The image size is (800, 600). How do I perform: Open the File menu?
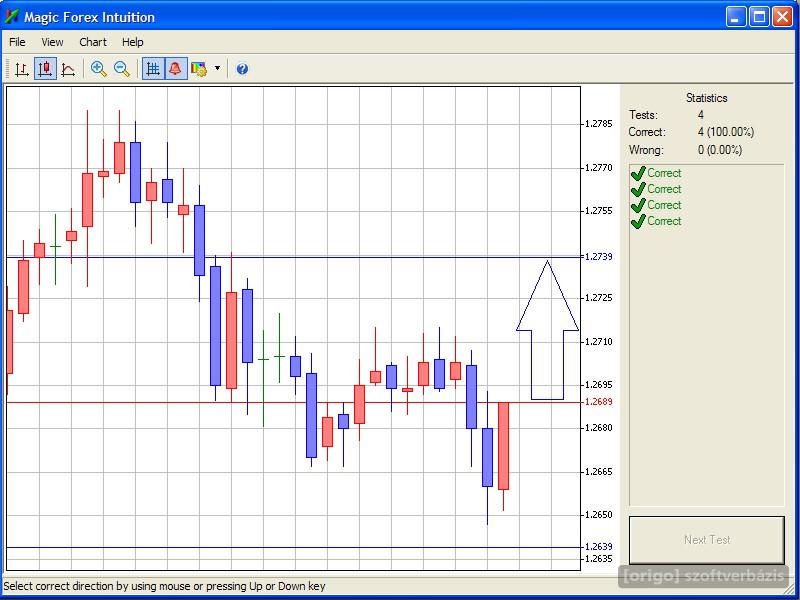(17, 42)
